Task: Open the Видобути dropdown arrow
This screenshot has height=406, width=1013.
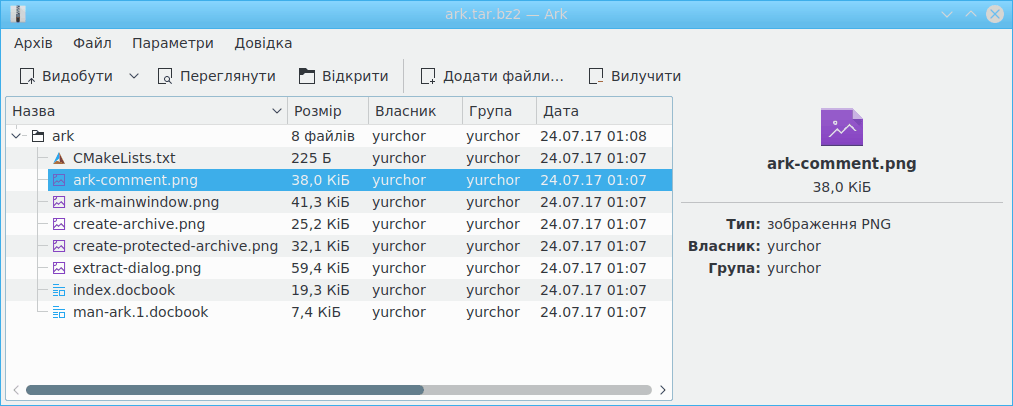Action: tap(135, 76)
